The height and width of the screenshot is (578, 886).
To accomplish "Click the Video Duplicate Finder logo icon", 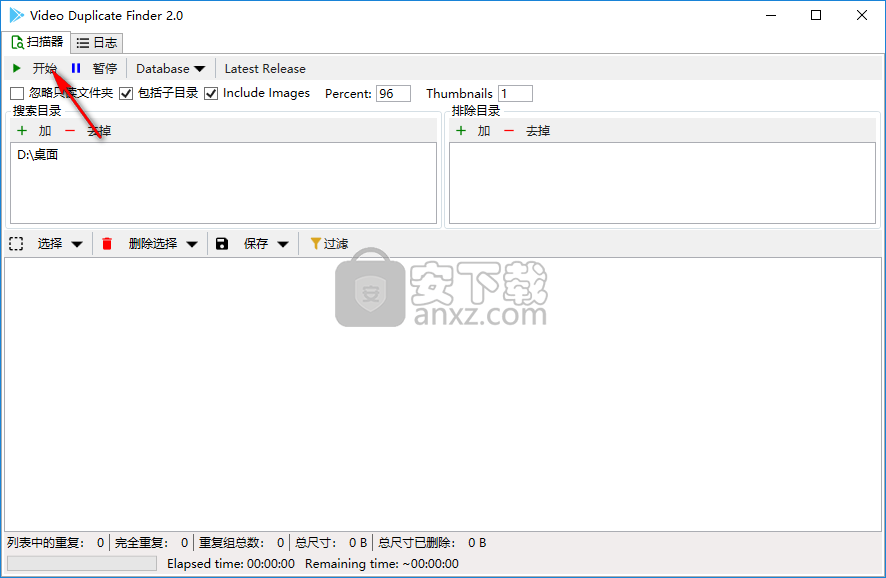I will 16,15.
